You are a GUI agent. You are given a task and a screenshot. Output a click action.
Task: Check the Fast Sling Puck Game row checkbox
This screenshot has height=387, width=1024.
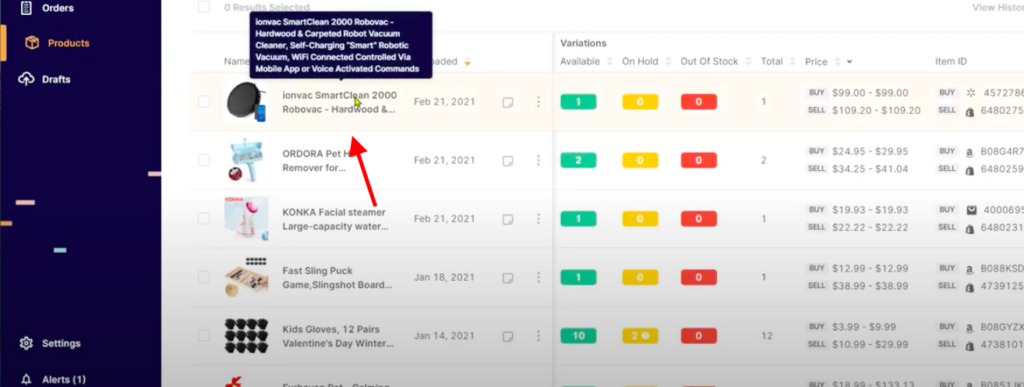204,277
